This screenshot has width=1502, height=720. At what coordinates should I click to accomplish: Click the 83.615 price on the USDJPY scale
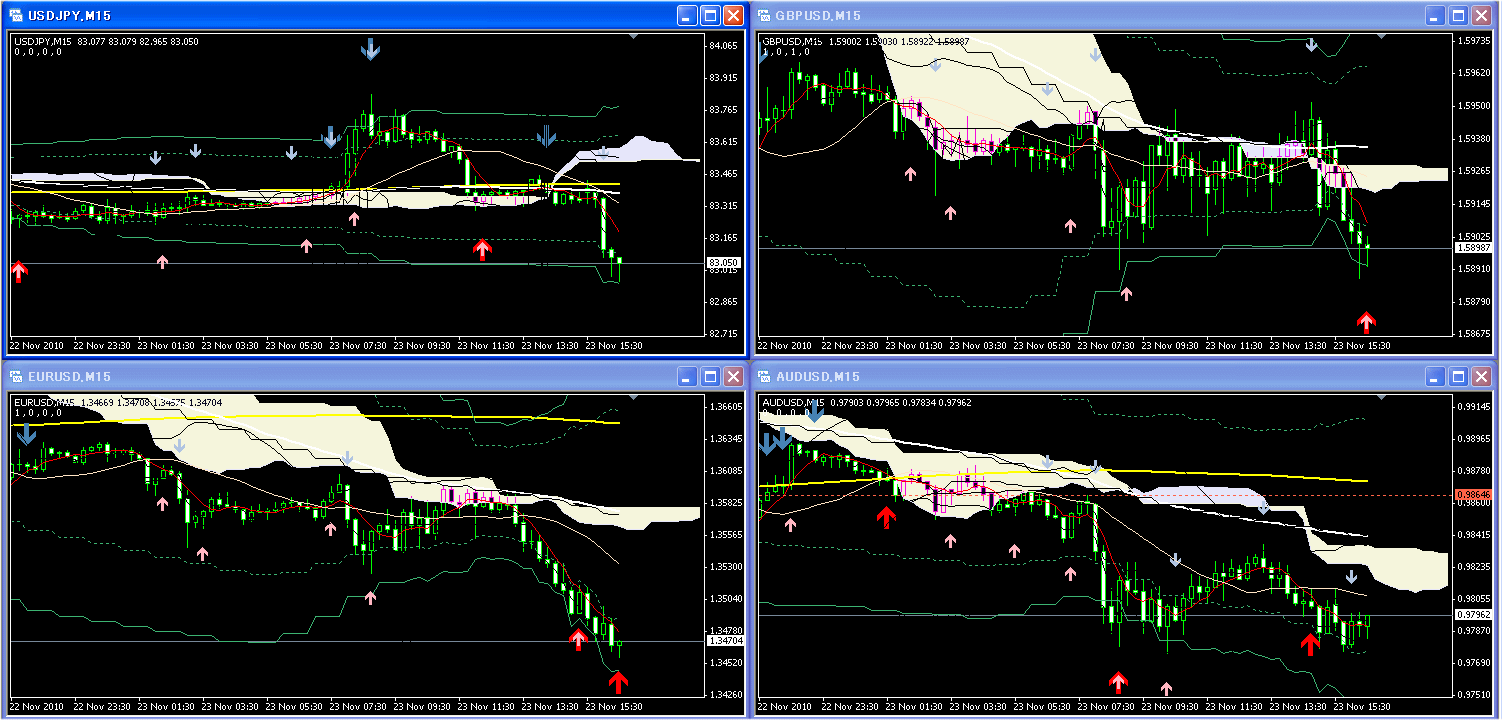723,142
